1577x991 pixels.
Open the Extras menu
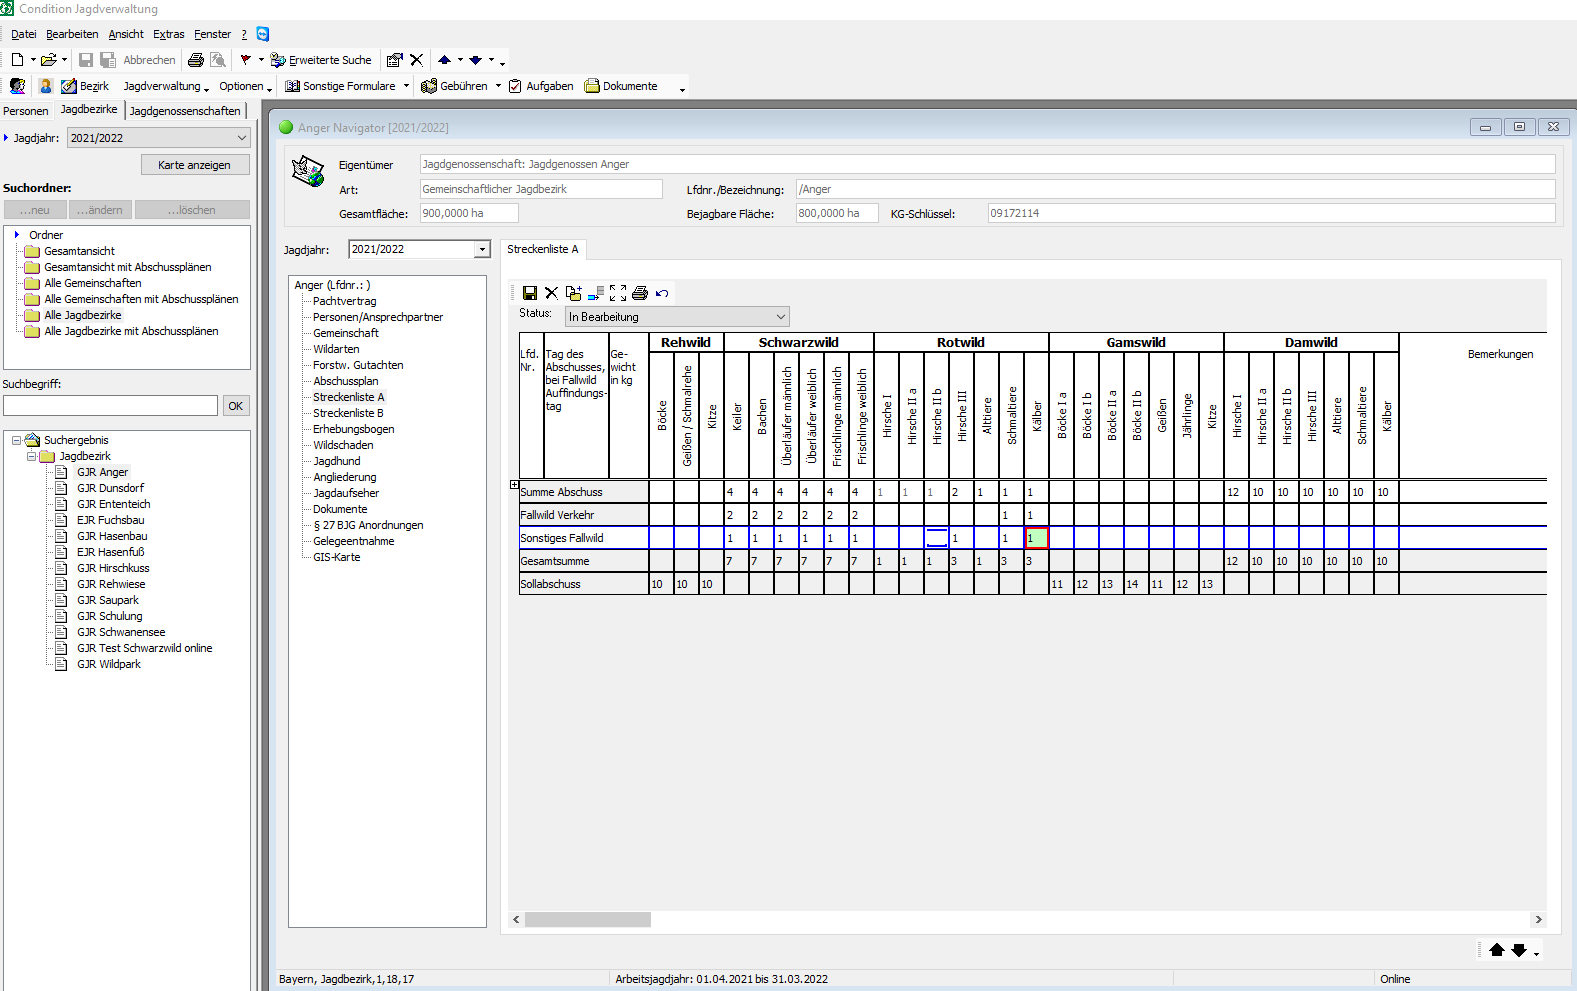(168, 34)
